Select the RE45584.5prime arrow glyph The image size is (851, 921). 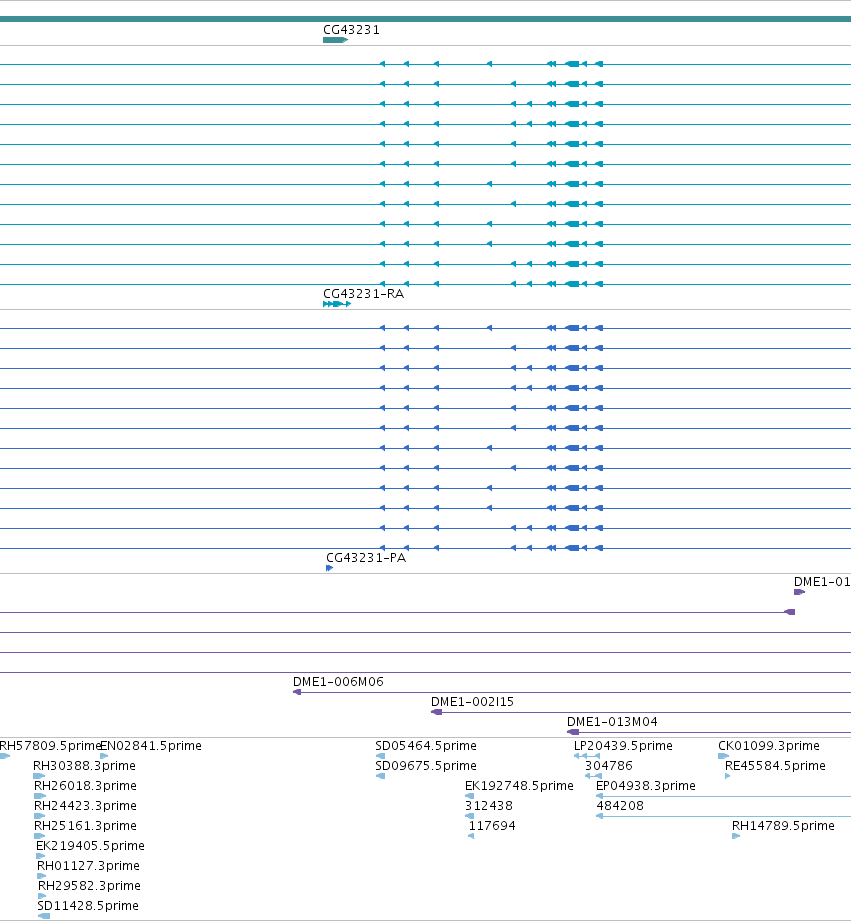[x=728, y=776]
